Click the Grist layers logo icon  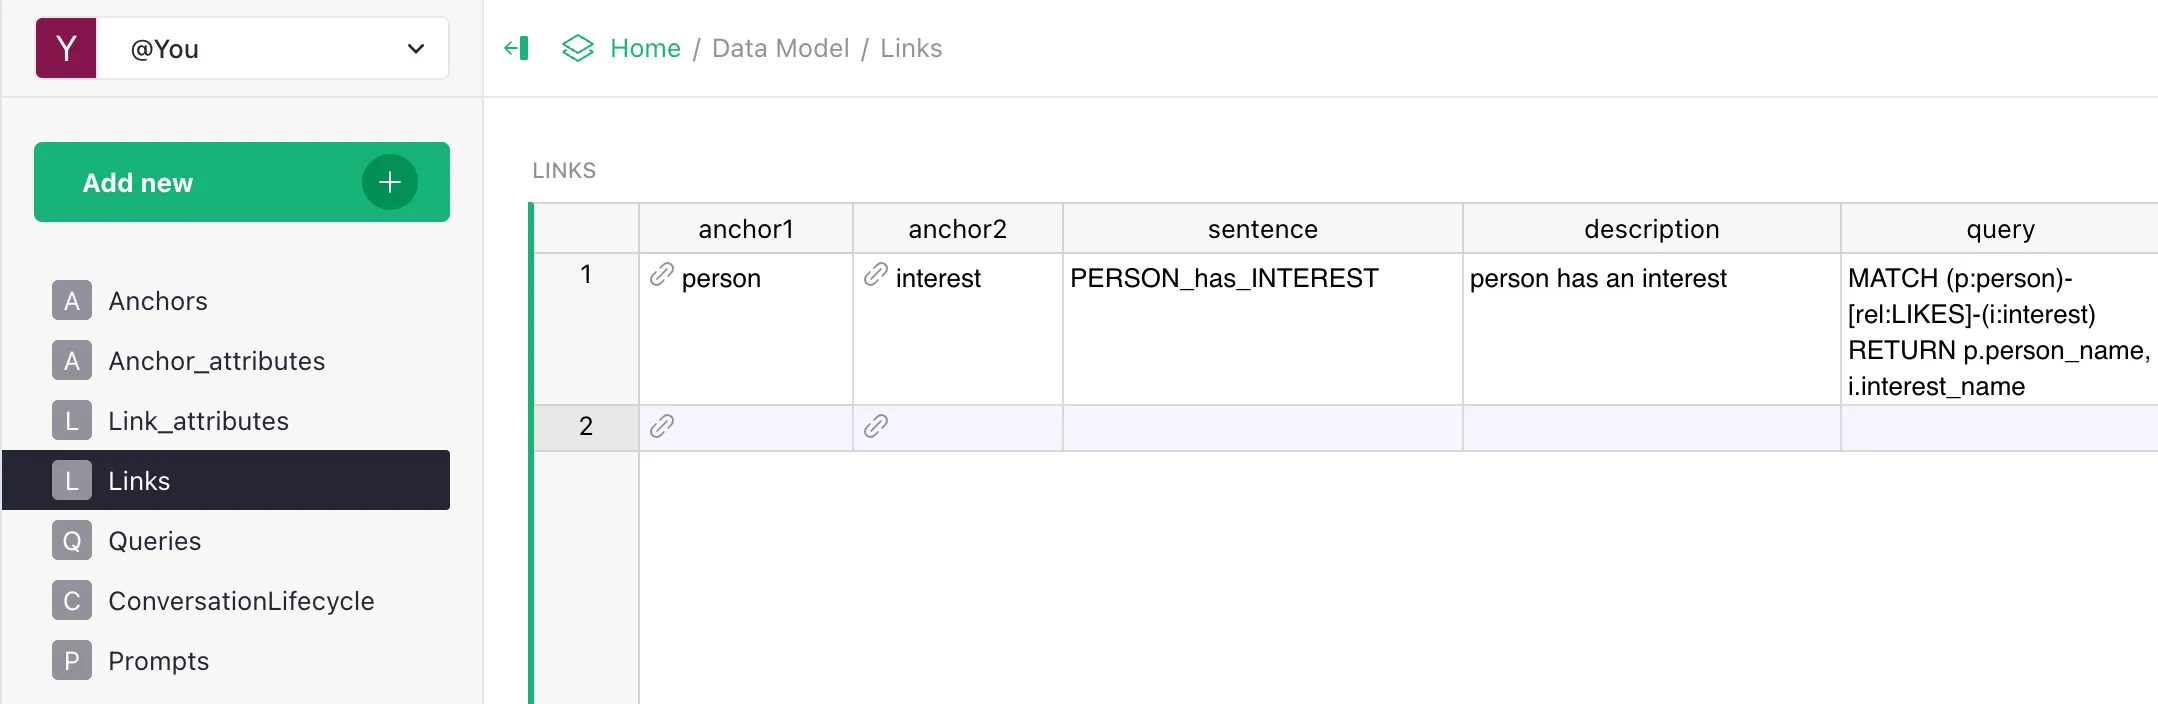coord(578,48)
